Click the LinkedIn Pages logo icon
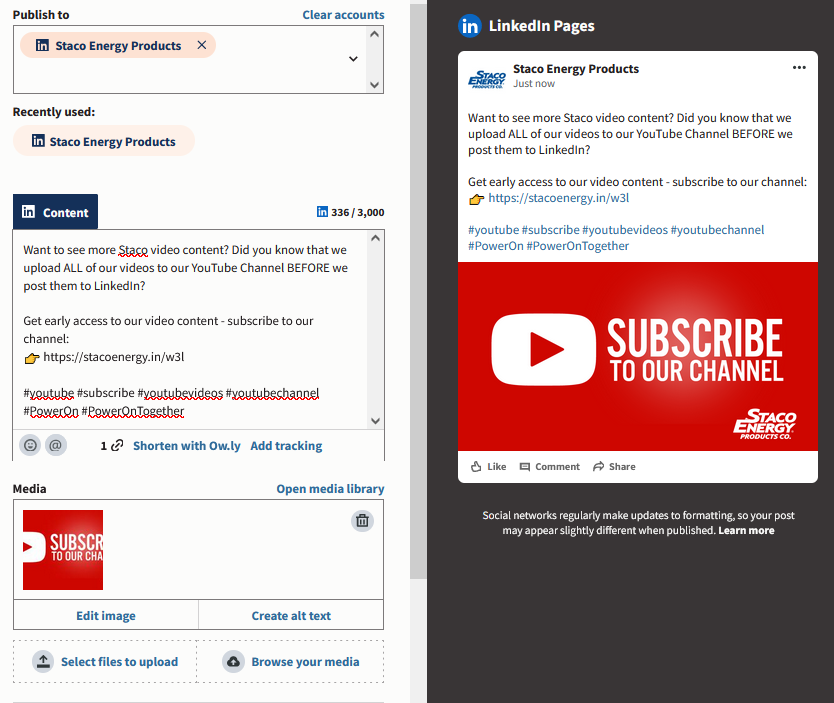 (x=470, y=26)
